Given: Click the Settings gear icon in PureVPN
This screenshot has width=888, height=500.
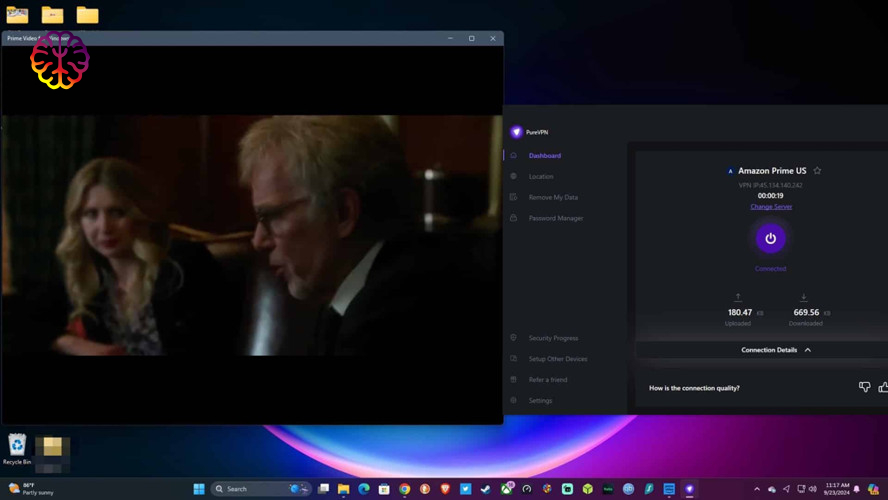Looking at the screenshot, I should 514,400.
